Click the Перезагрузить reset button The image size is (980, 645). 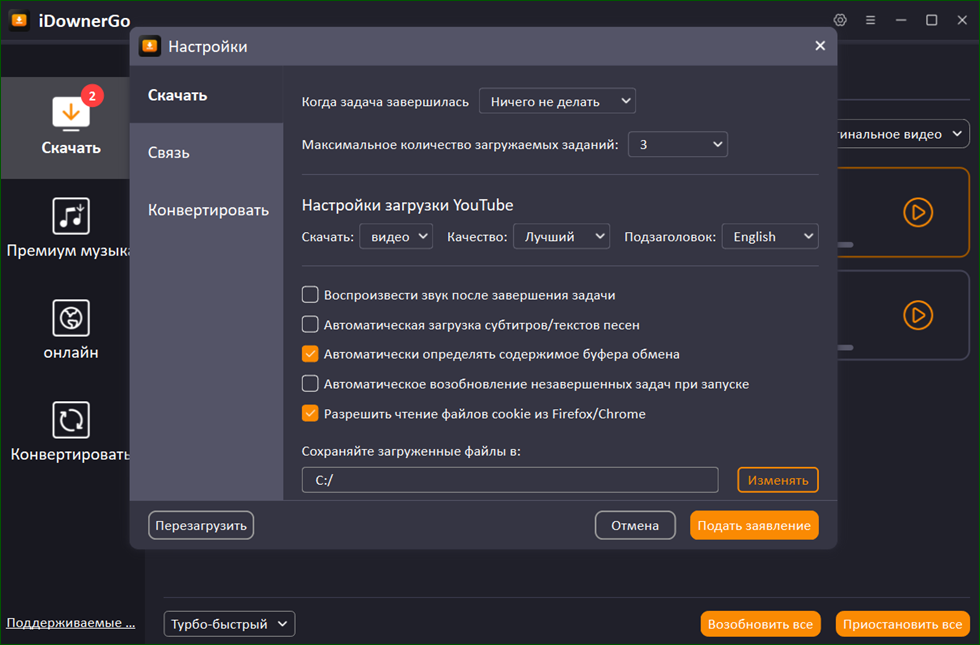tap(201, 526)
